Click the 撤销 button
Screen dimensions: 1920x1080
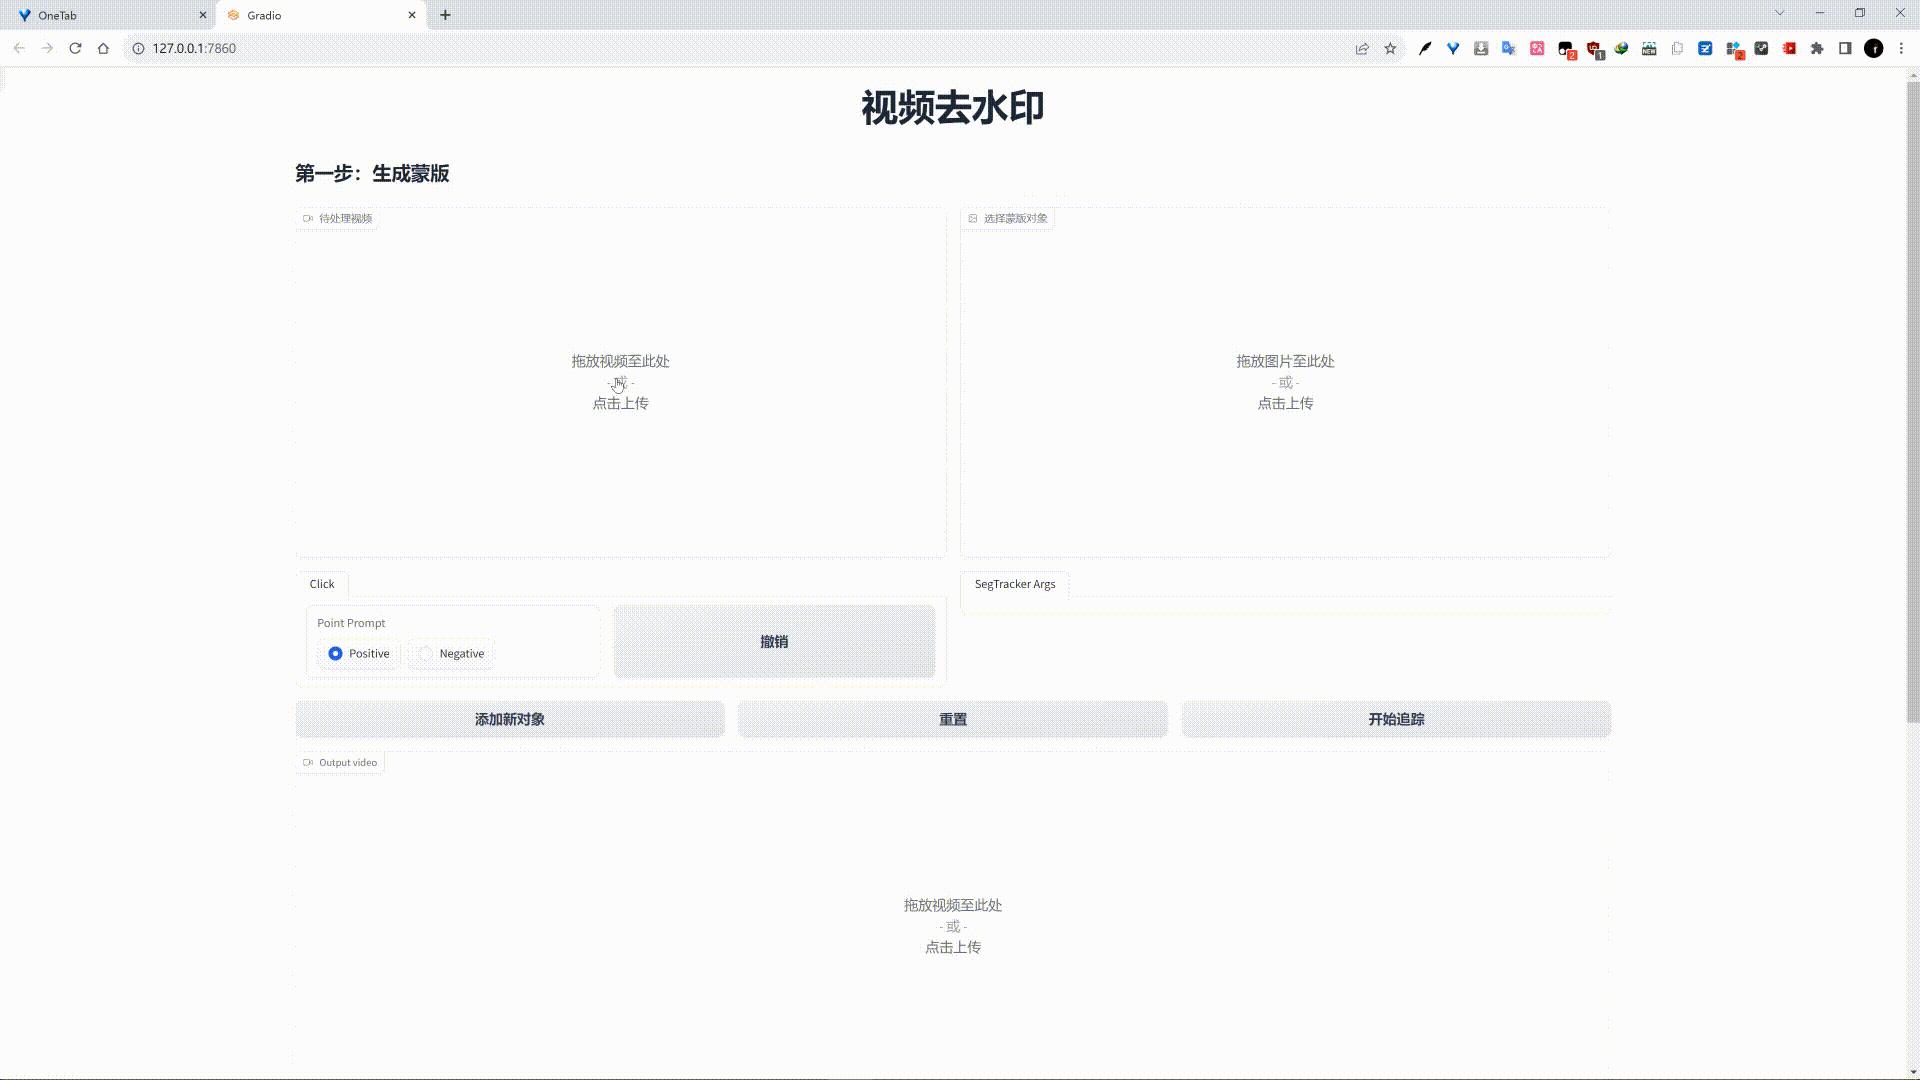[x=773, y=641]
